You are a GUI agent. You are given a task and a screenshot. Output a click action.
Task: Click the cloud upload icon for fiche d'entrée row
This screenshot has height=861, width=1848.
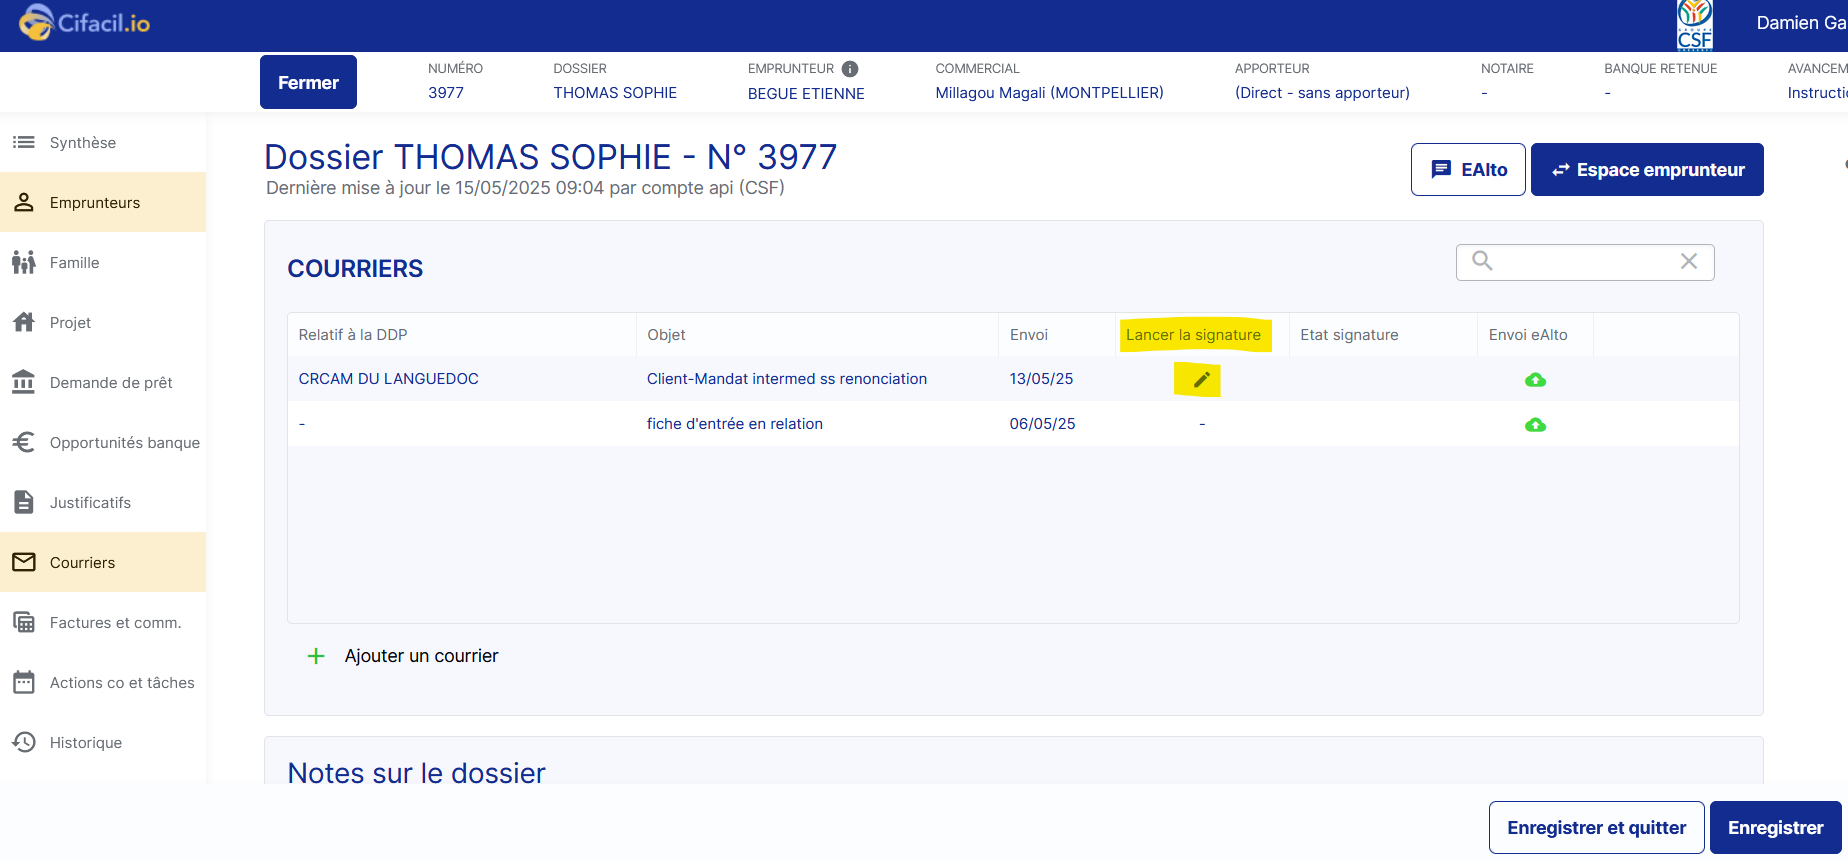(1535, 425)
